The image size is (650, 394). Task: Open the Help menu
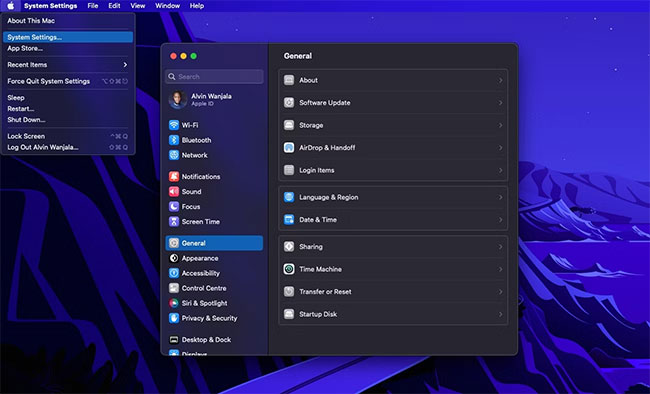(196, 6)
